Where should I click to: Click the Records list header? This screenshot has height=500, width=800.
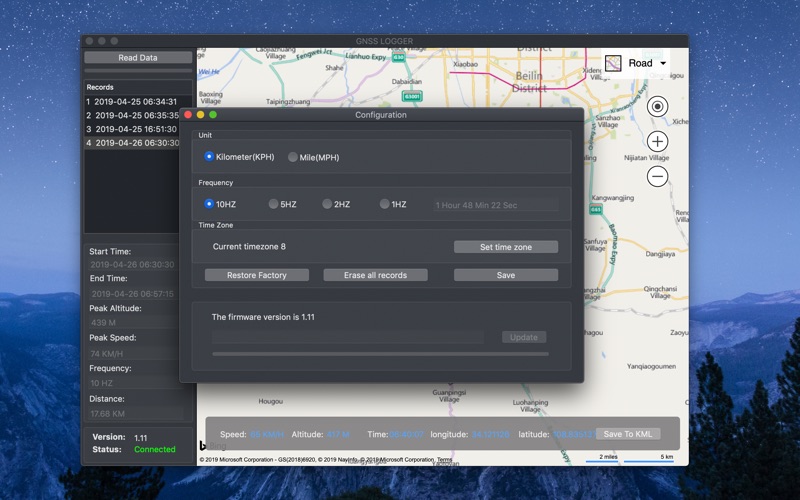tap(138, 87)
